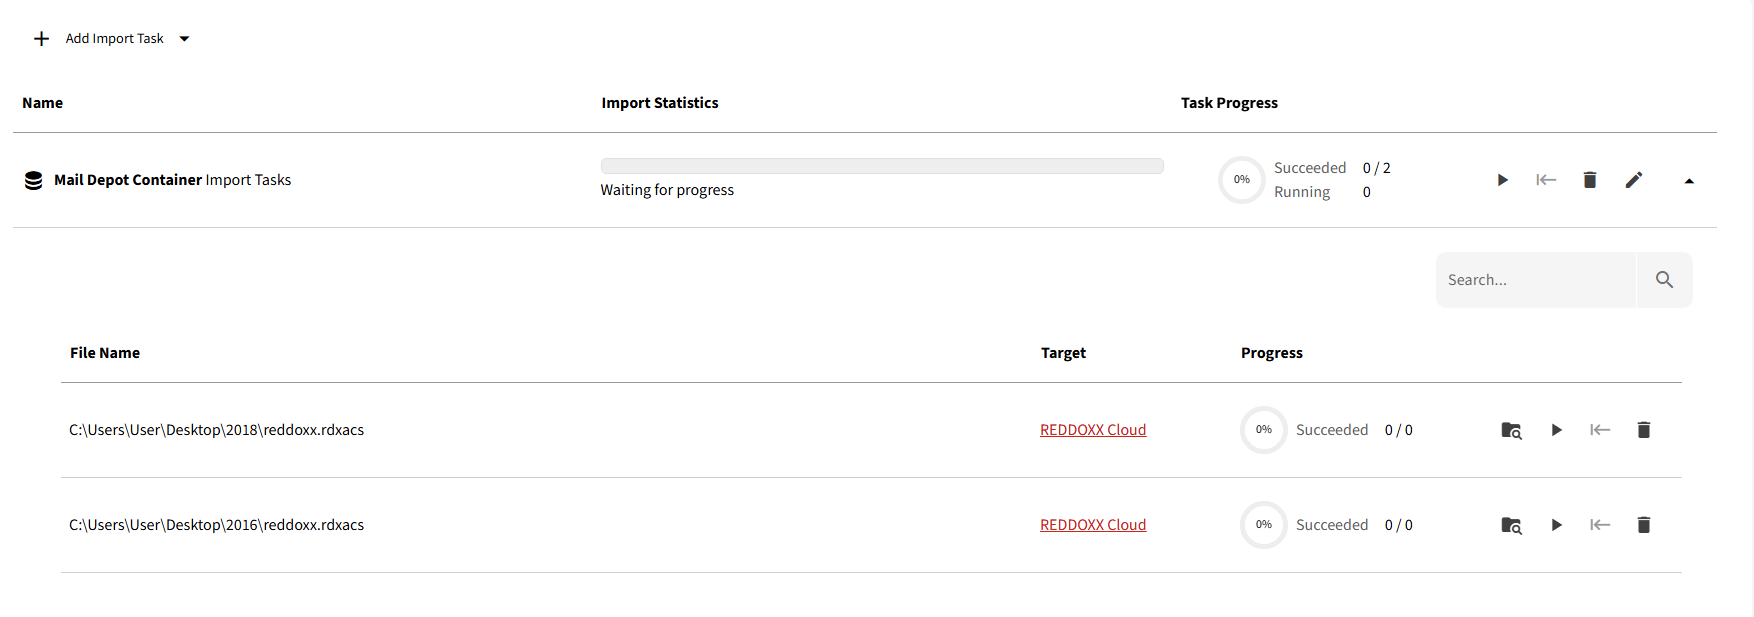Click the Name column header
The height and width of the screenshot is (617, 1754).
[x=43, y=103]
